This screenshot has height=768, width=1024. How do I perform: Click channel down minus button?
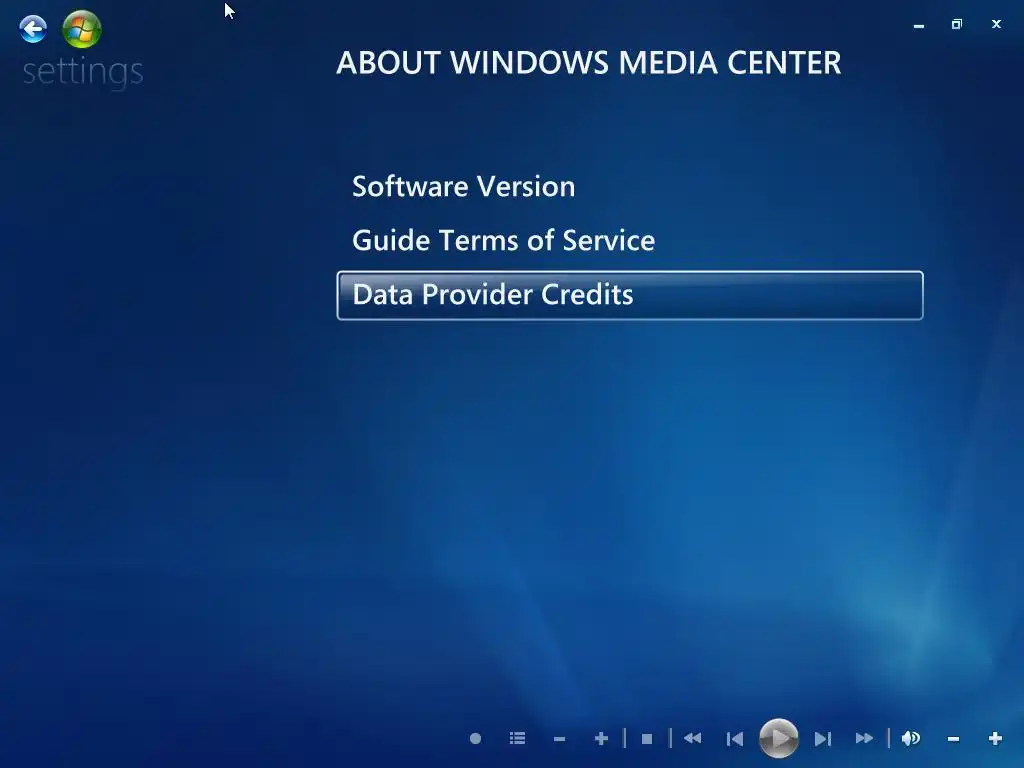click(x=559, y=739)
